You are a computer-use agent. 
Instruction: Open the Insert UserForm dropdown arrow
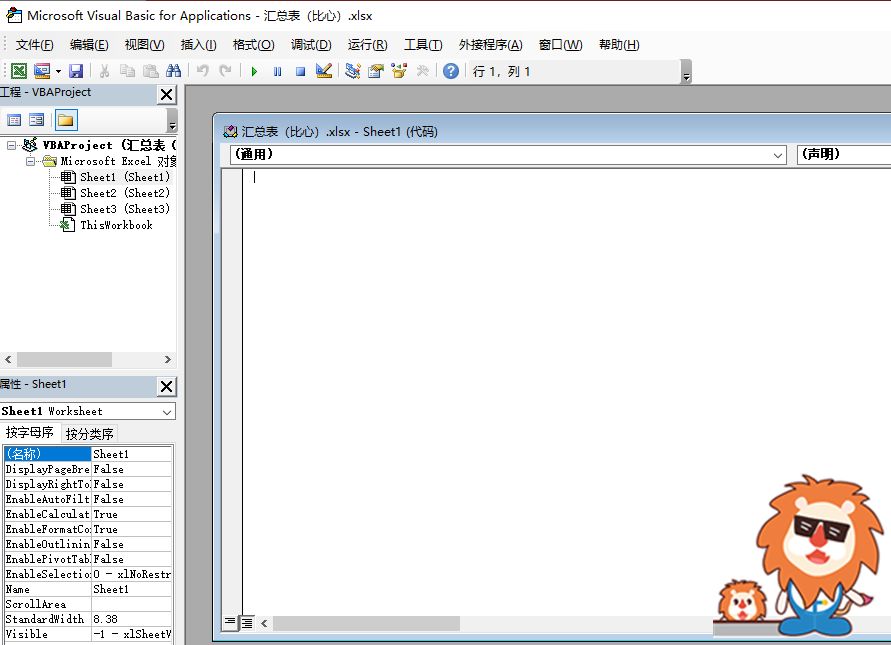59,72
